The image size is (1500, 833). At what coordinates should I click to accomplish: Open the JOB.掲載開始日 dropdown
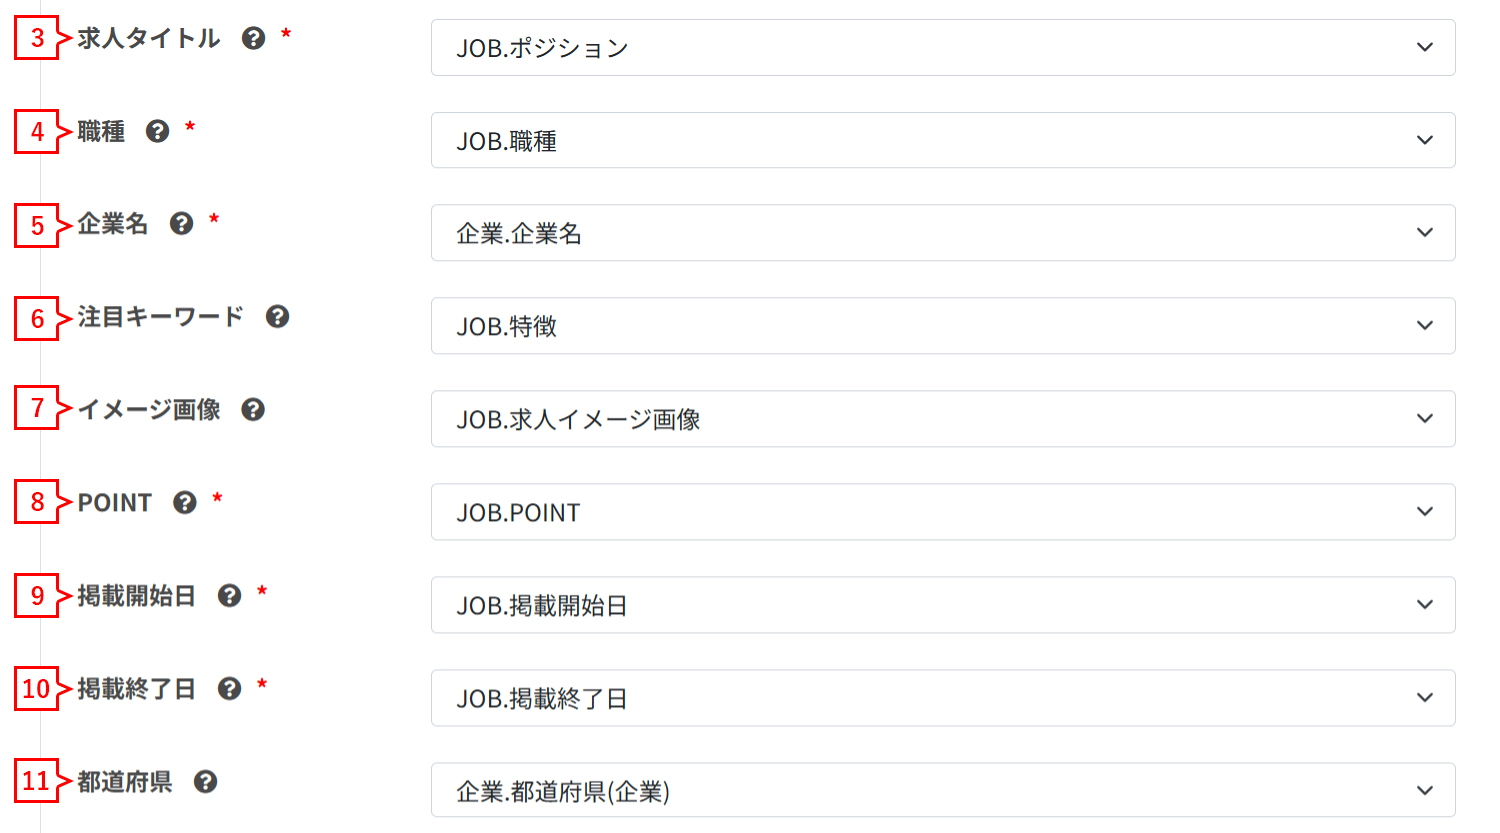pyautogui.click(x=942, y=605)
